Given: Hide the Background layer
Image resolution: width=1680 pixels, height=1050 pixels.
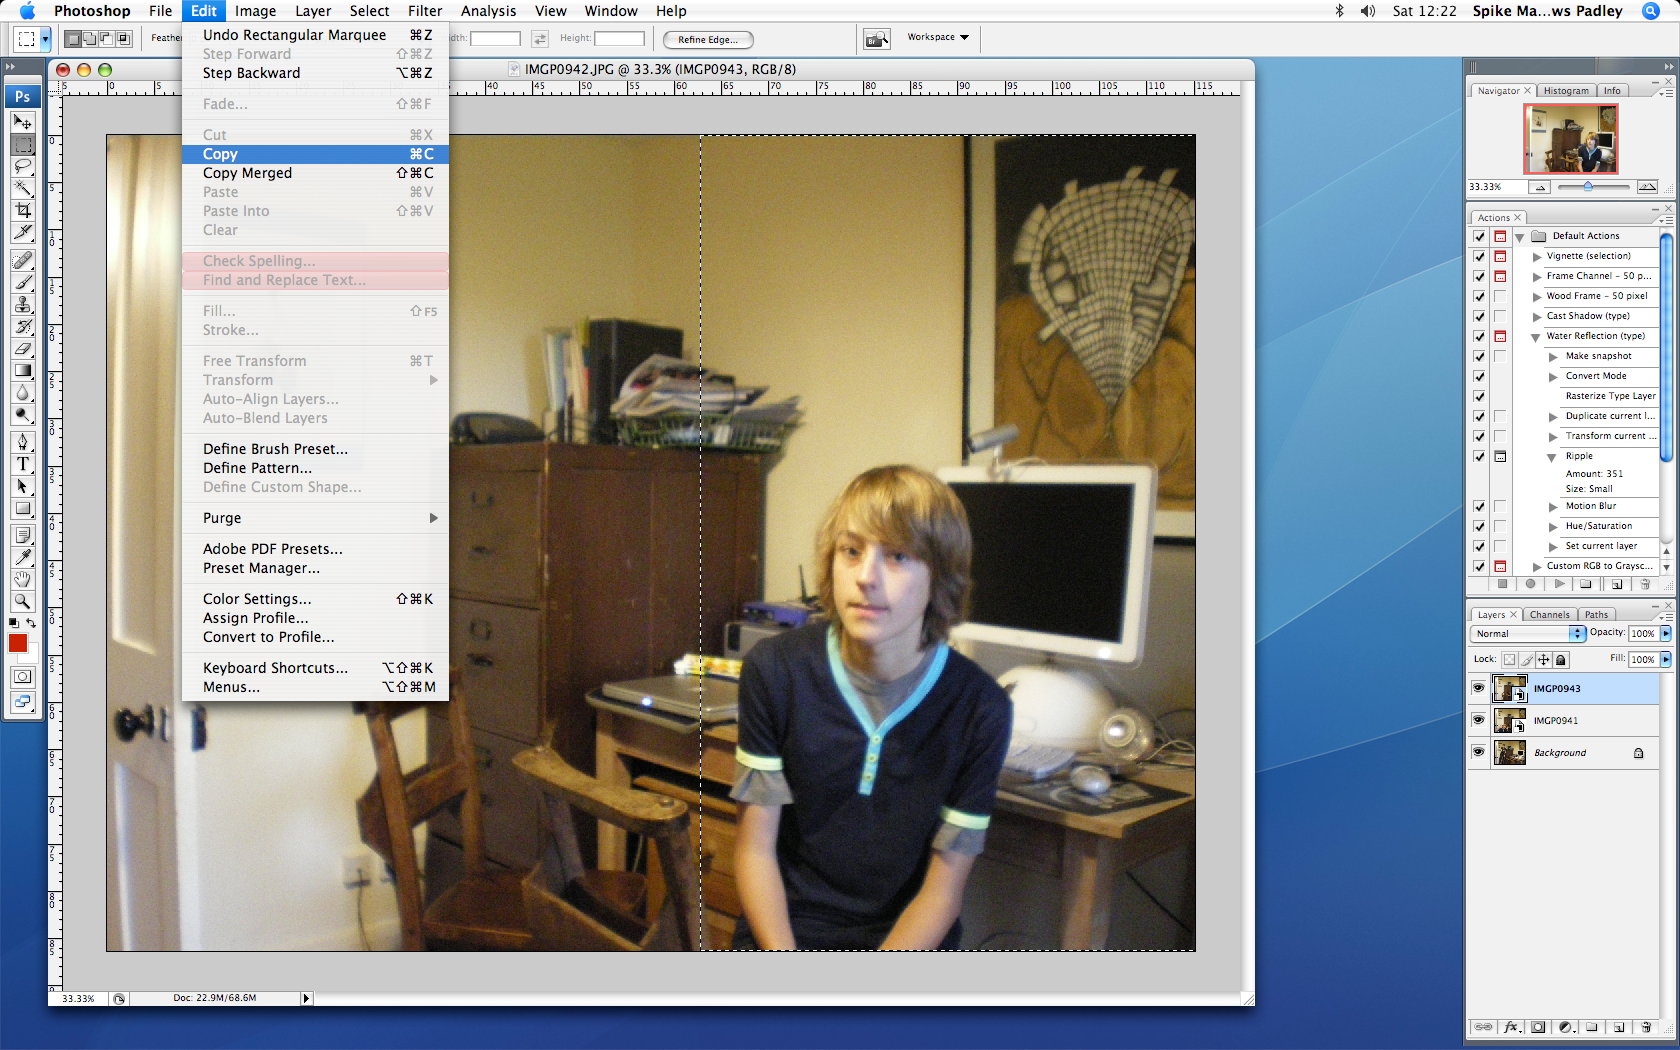Looking at the screenshot, I should click(1478, 752).
